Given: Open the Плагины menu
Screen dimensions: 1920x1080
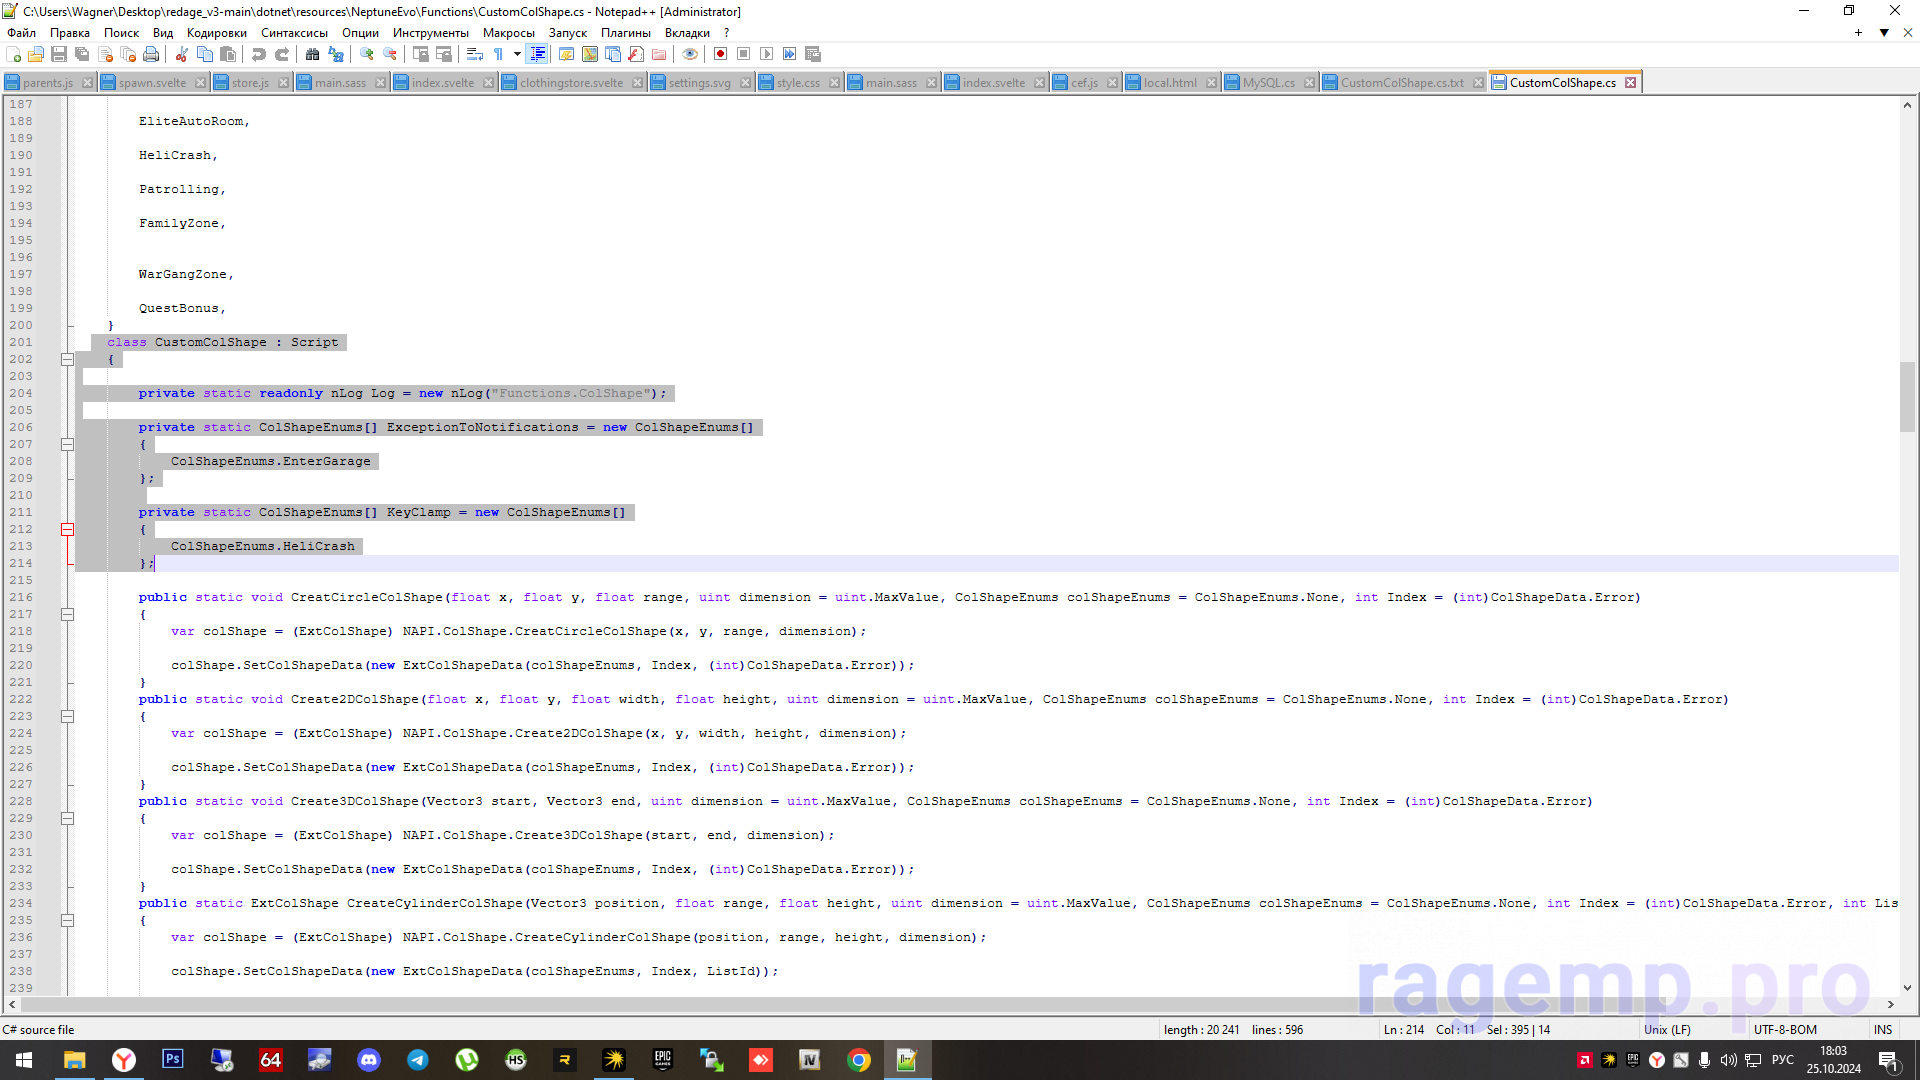Looking at the screenshot, I should point(625,33).
